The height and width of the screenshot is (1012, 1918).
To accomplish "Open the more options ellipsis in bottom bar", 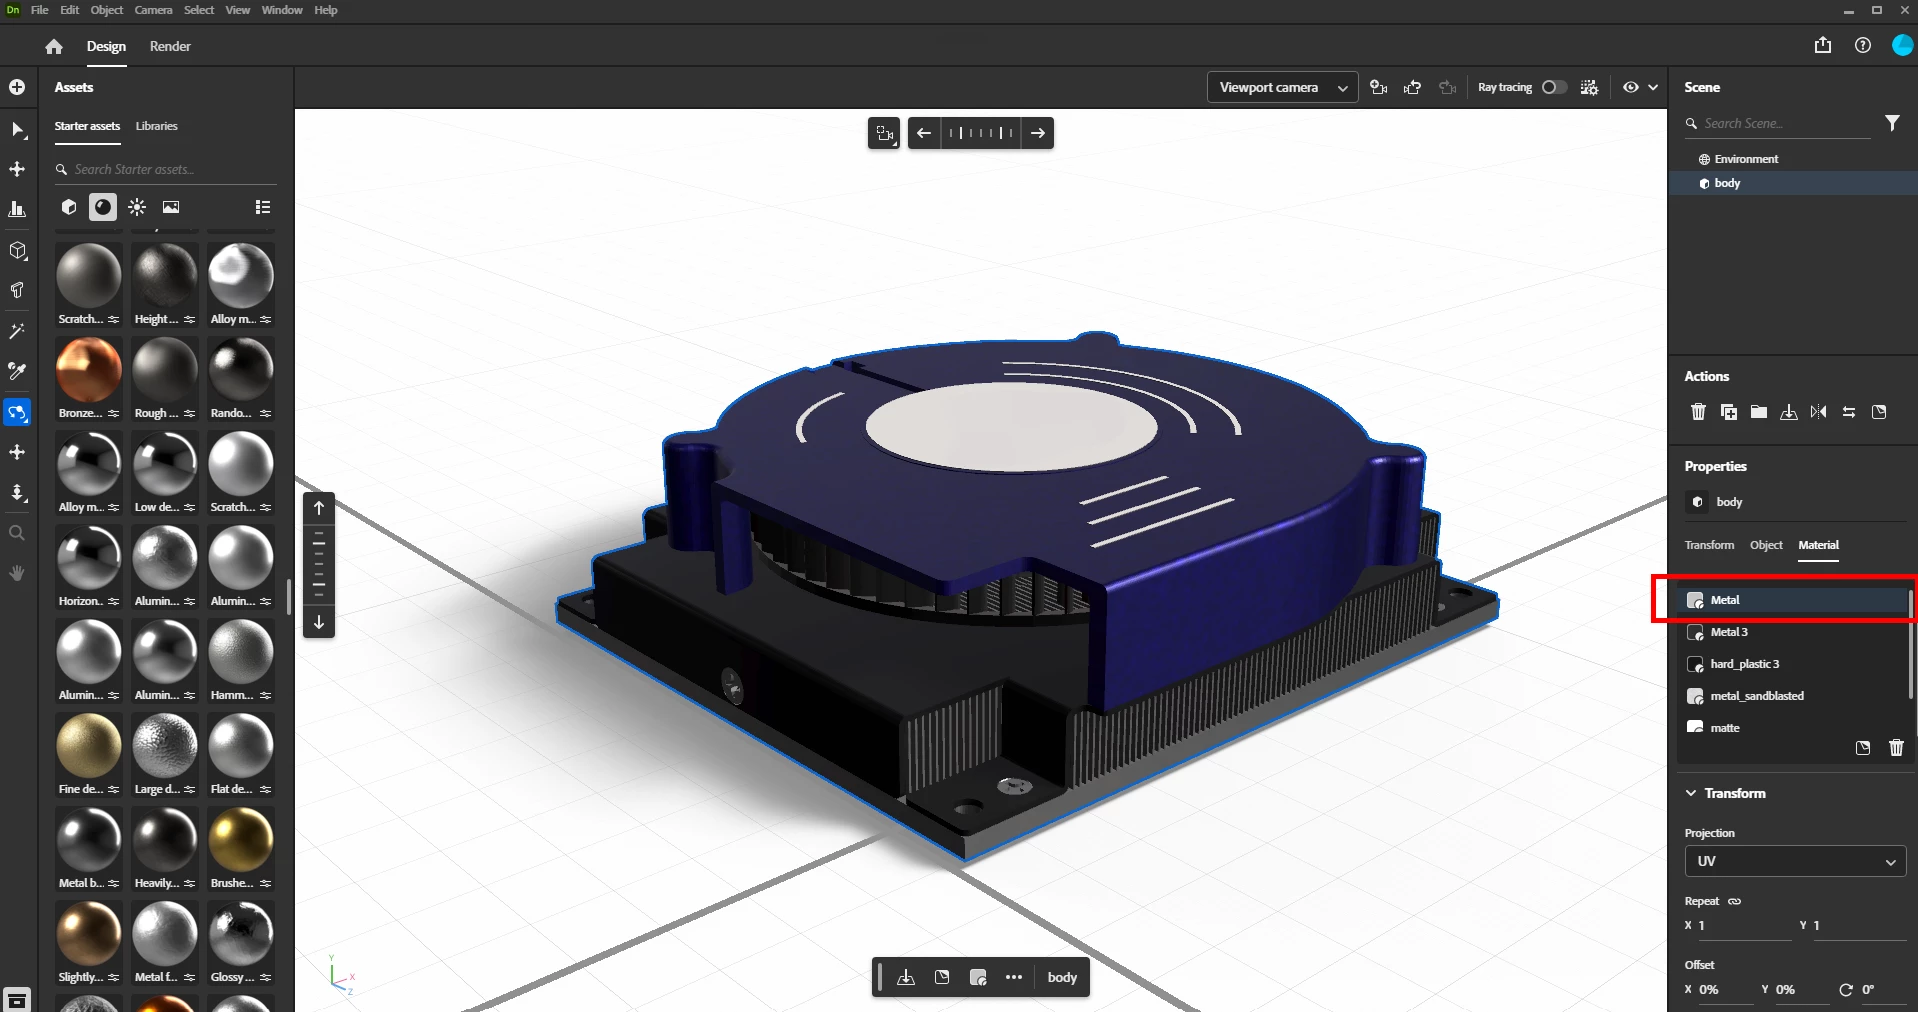I will coord(1014,977).
